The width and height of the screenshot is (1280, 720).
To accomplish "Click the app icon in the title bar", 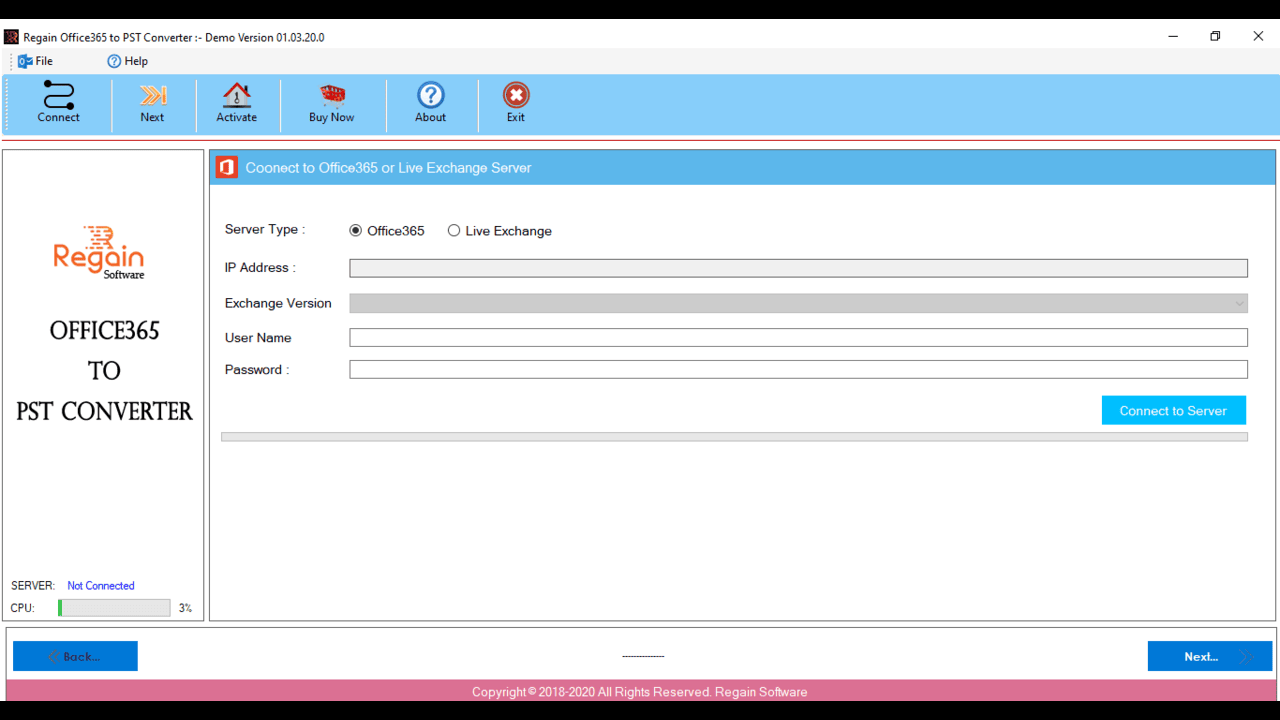I will [11, 37].
